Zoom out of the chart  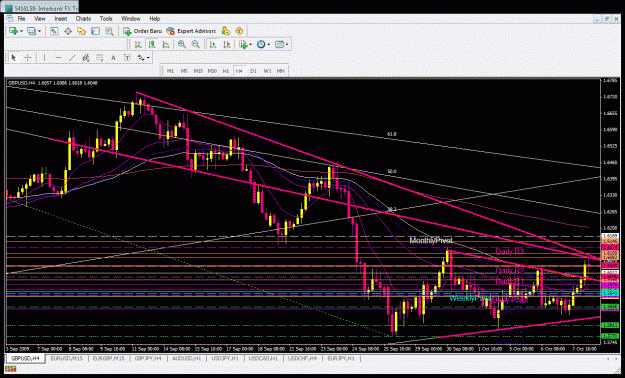click(x=195, y=45)
